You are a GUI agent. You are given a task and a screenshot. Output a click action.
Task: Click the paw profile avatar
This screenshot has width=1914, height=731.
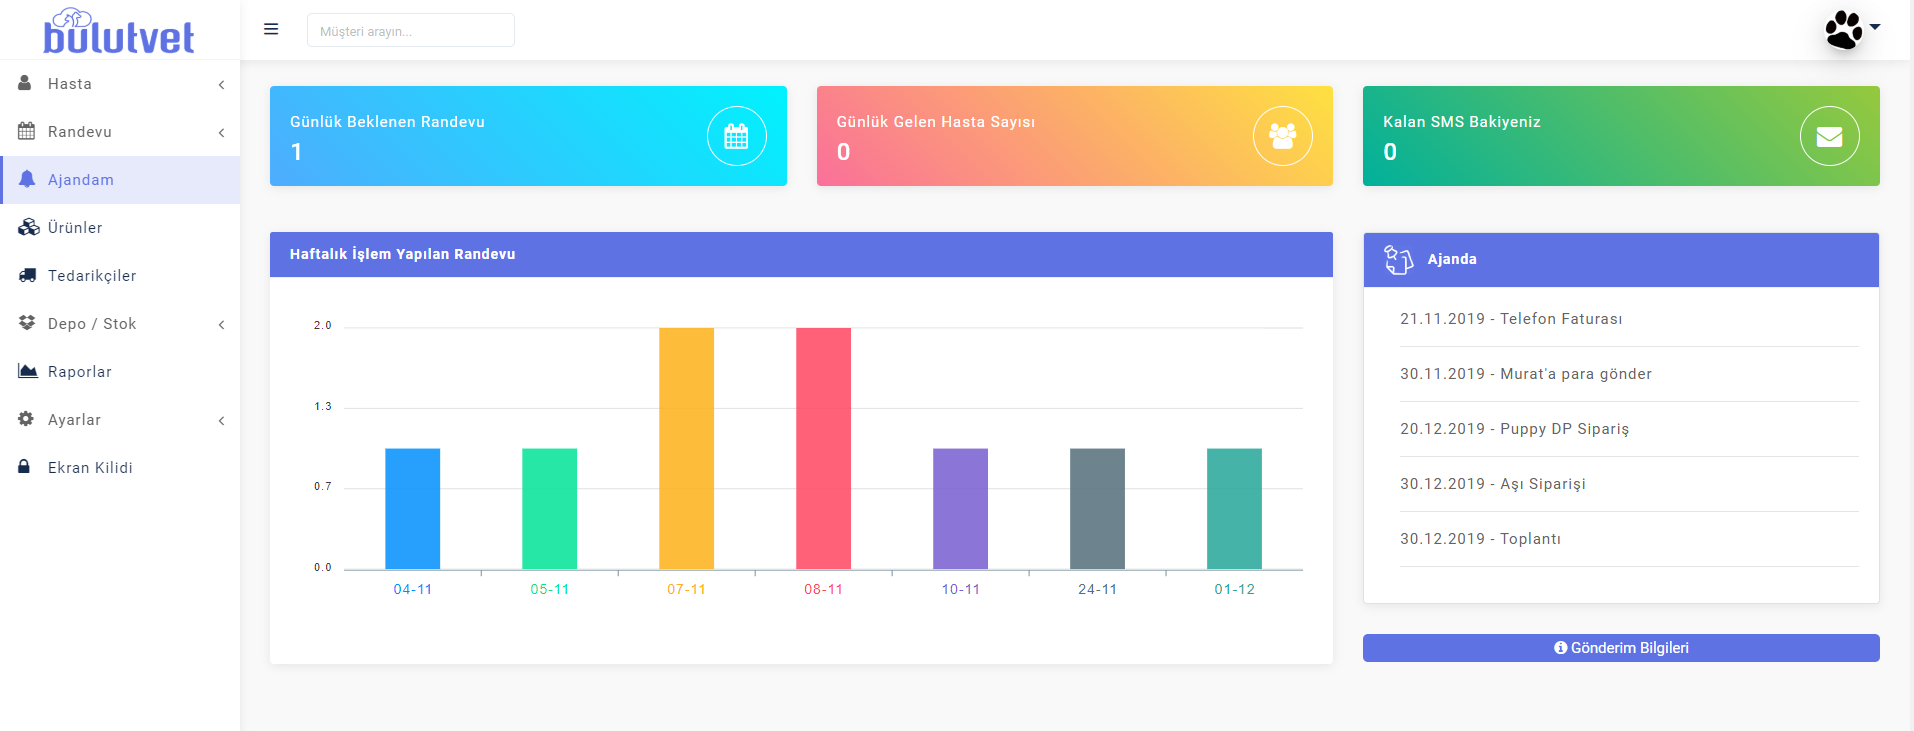1844,30
